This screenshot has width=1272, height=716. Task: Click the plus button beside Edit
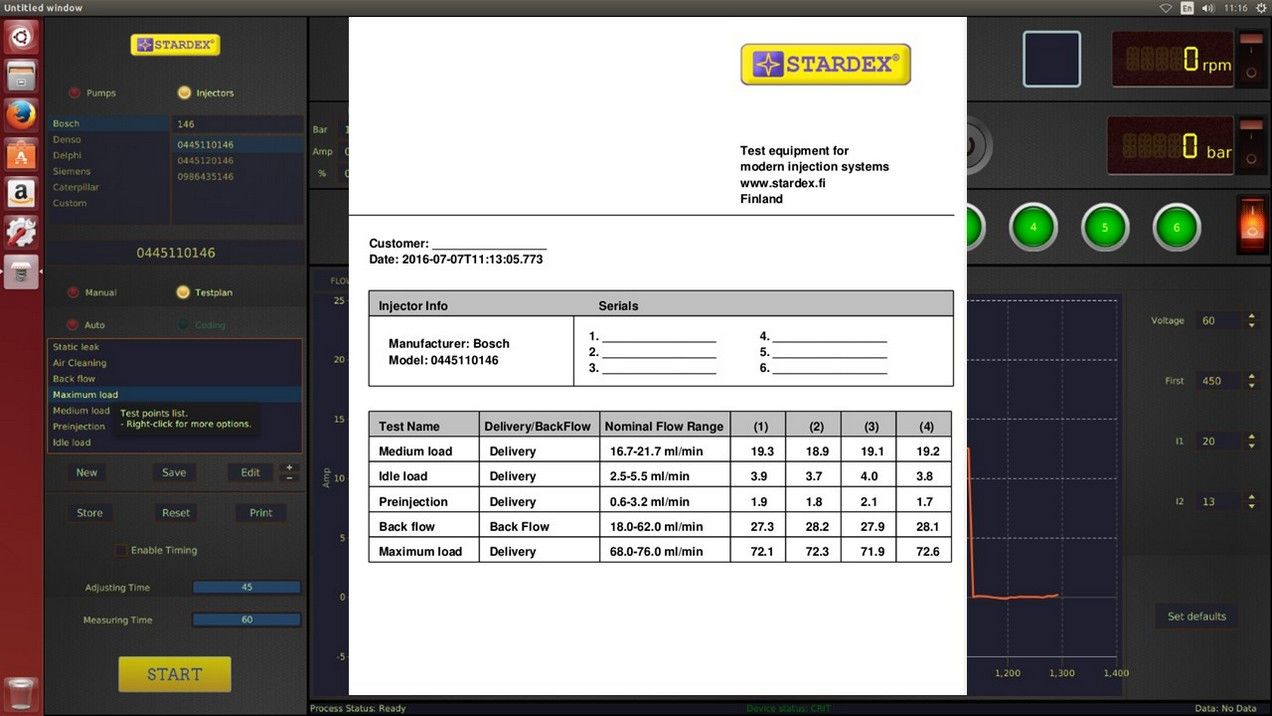click(289, 467)
